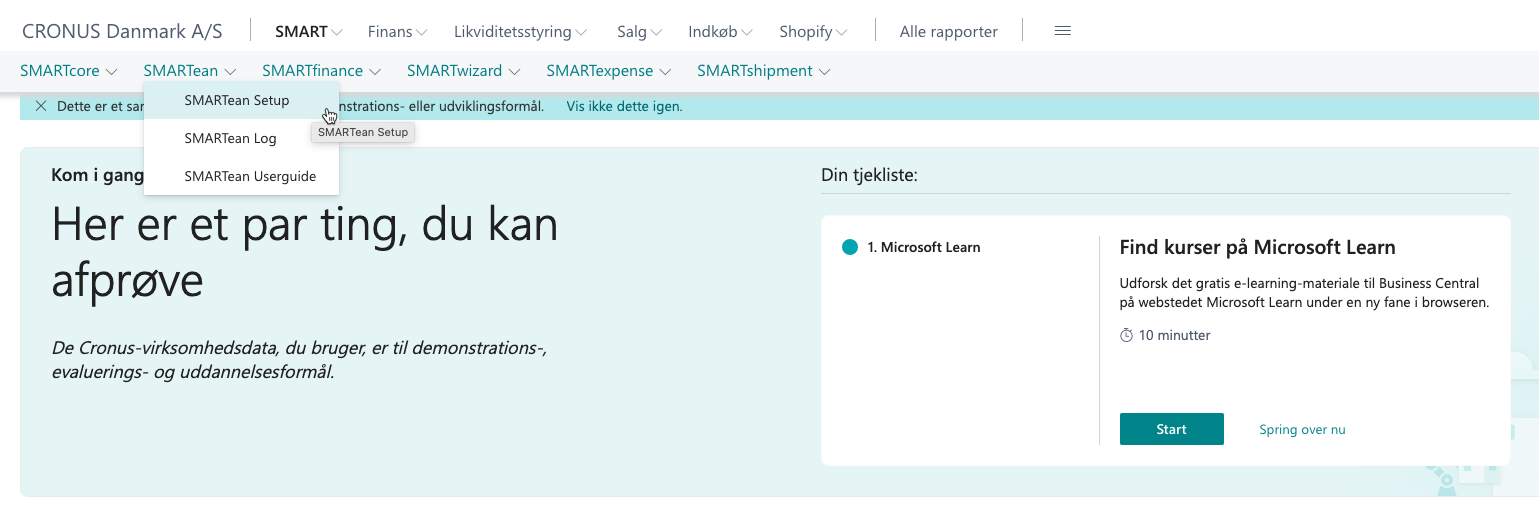The width and height of the screenshot is (1539, 515).
Task: Select SMARTean Setup from the menu
Action: 237,100
